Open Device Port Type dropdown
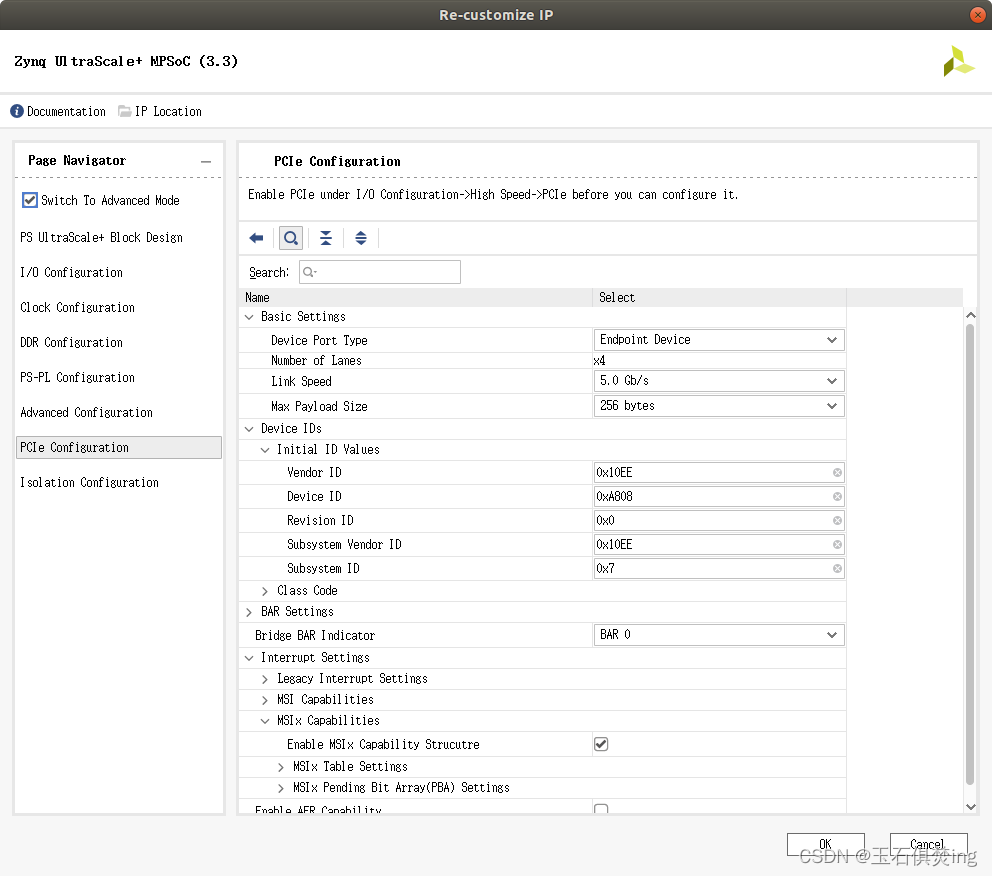The height and width of the screenshot is (876, 992). (x=719, y=340)
